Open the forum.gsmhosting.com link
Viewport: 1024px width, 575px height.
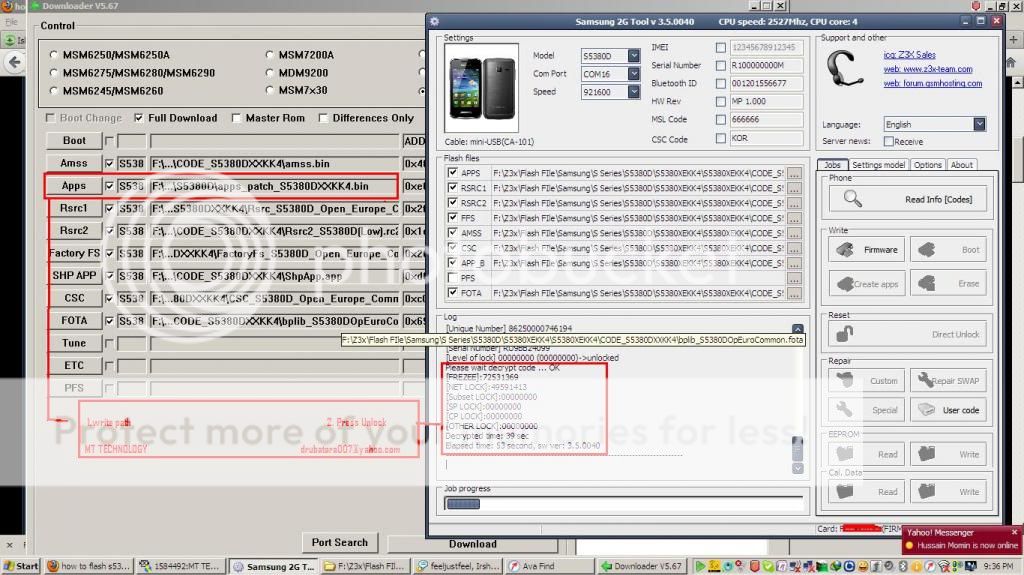(x=932, y=84)
